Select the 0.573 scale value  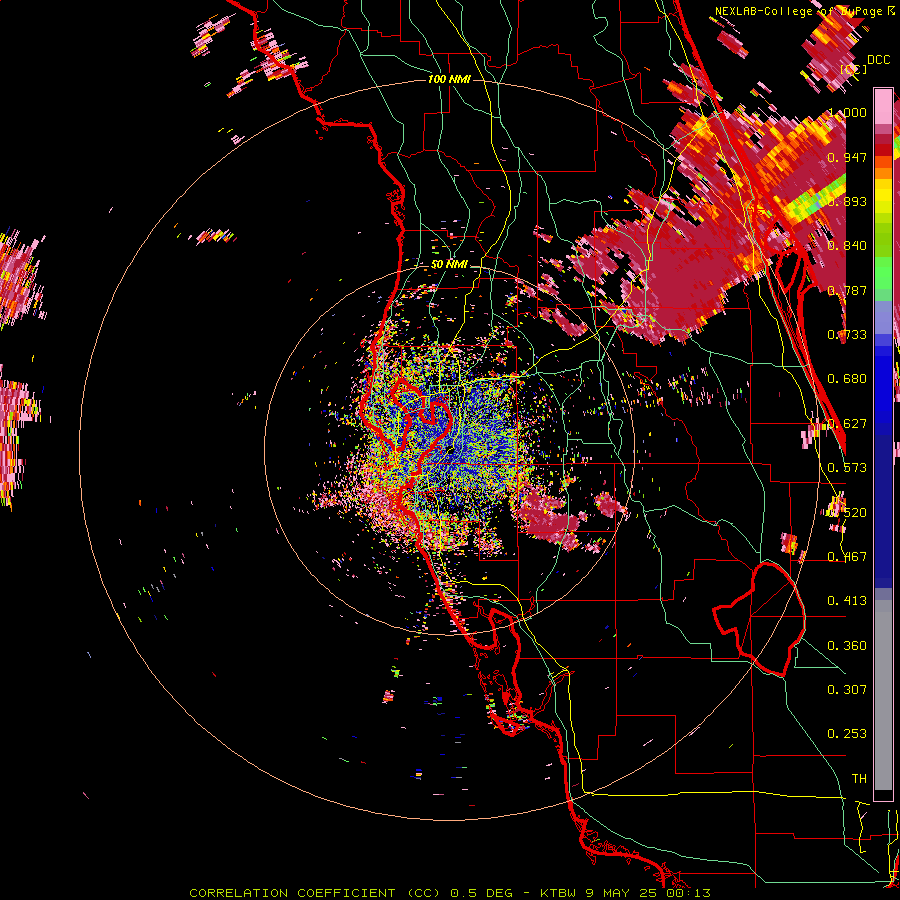[847, 468]
